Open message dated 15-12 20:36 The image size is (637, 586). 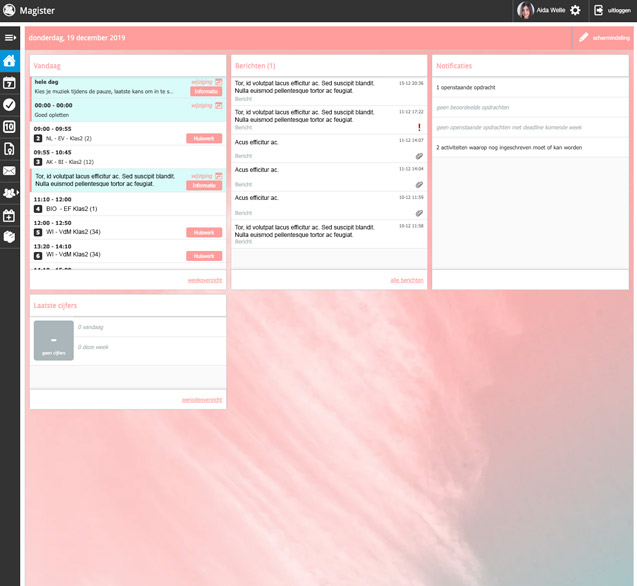tap(329, 91)
